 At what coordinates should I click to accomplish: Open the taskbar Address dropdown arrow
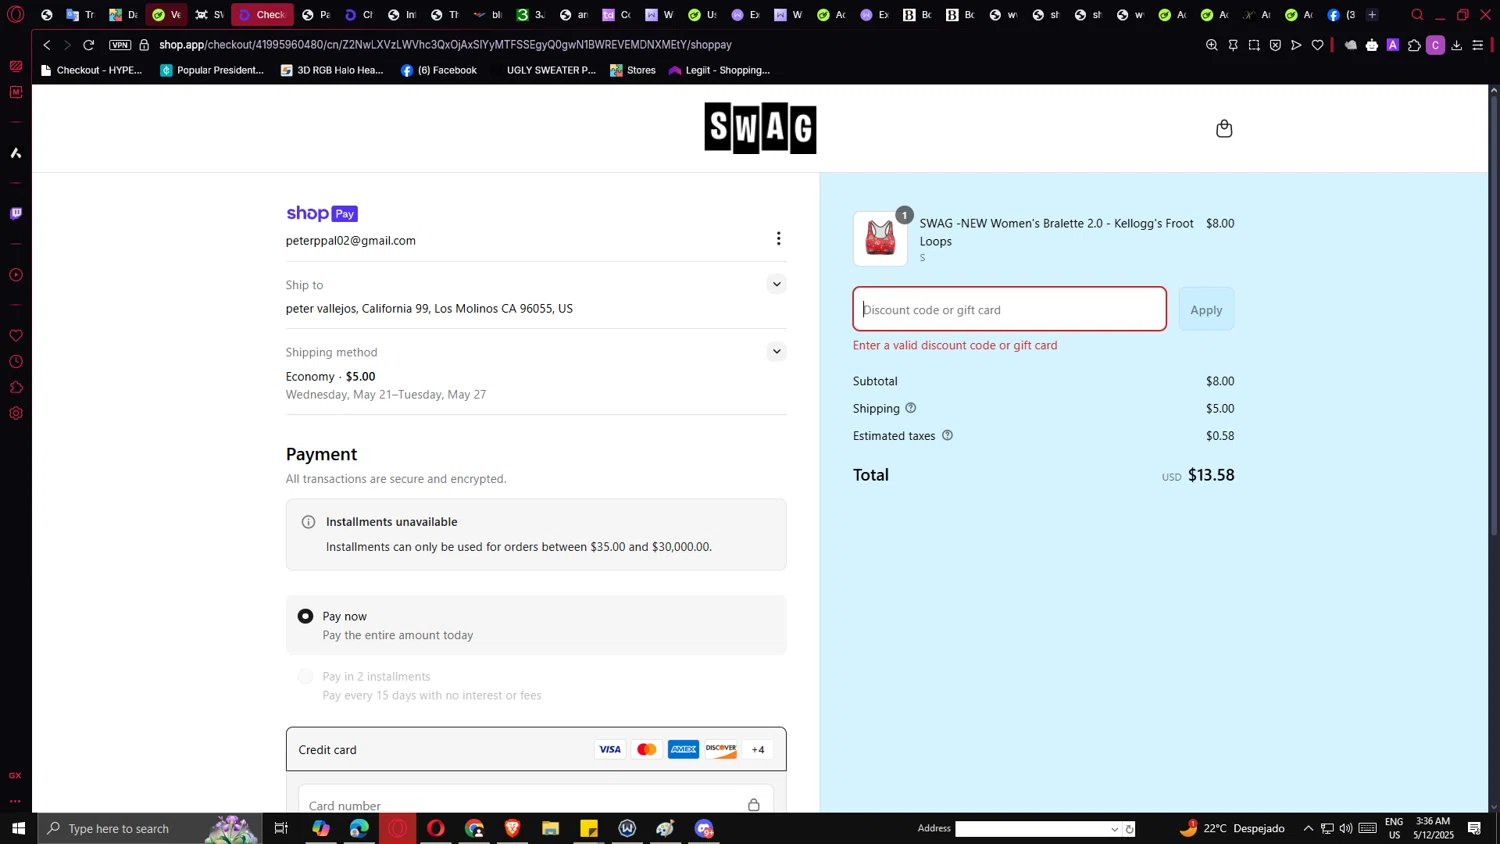1114,829
